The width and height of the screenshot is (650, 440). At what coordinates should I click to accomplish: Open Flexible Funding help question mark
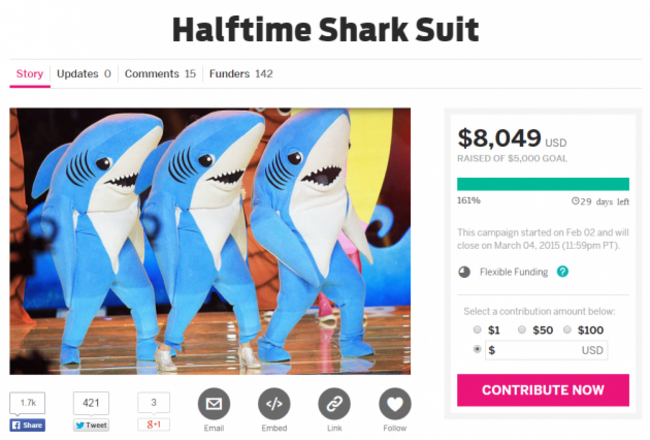(x=563, y=272)
